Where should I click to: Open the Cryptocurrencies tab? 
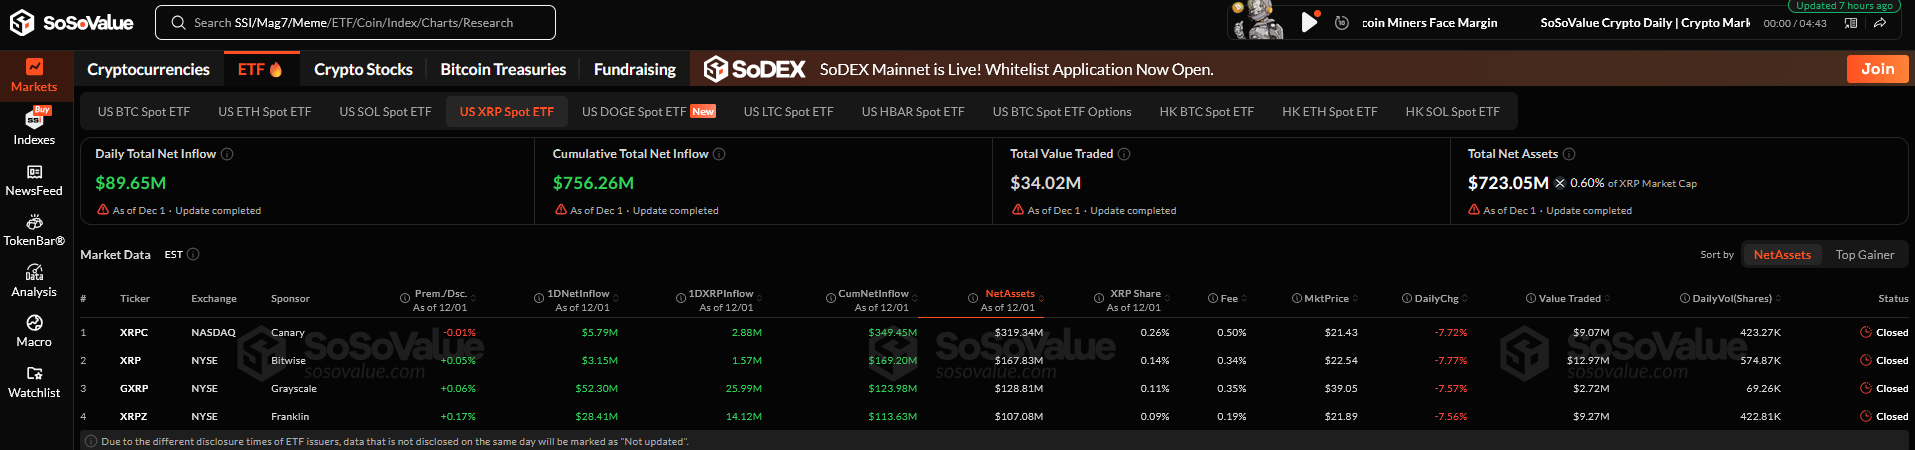click(148, 69)
